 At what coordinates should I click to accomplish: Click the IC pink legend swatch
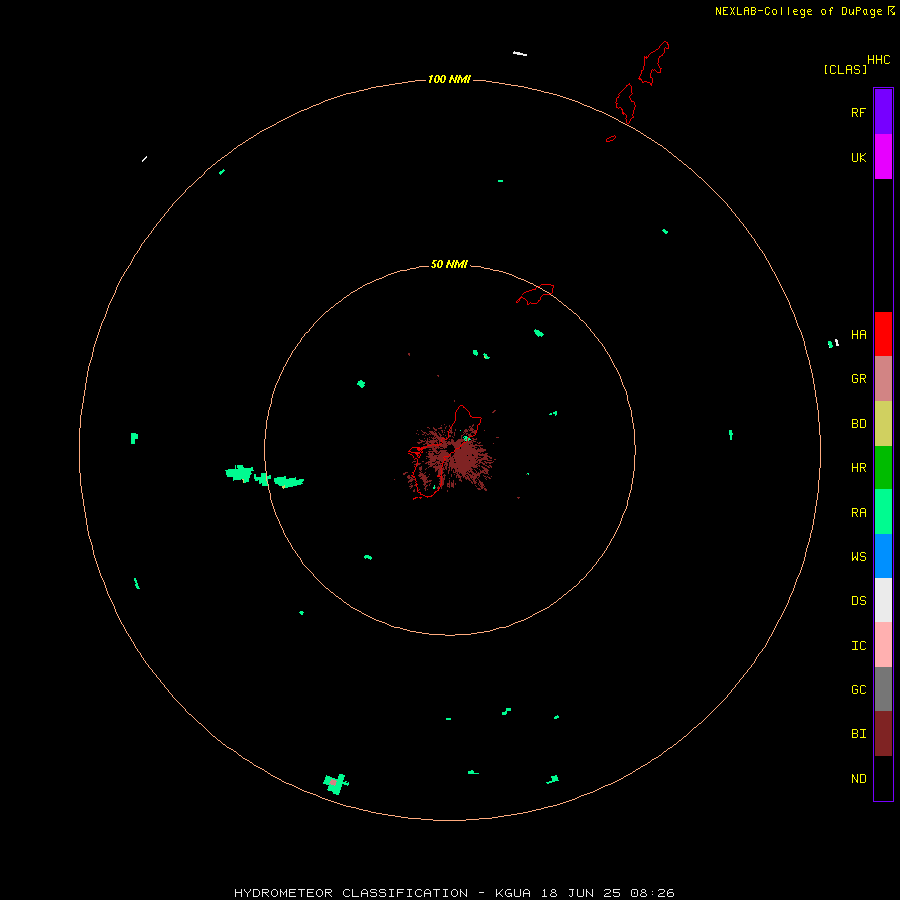point(883,645)
